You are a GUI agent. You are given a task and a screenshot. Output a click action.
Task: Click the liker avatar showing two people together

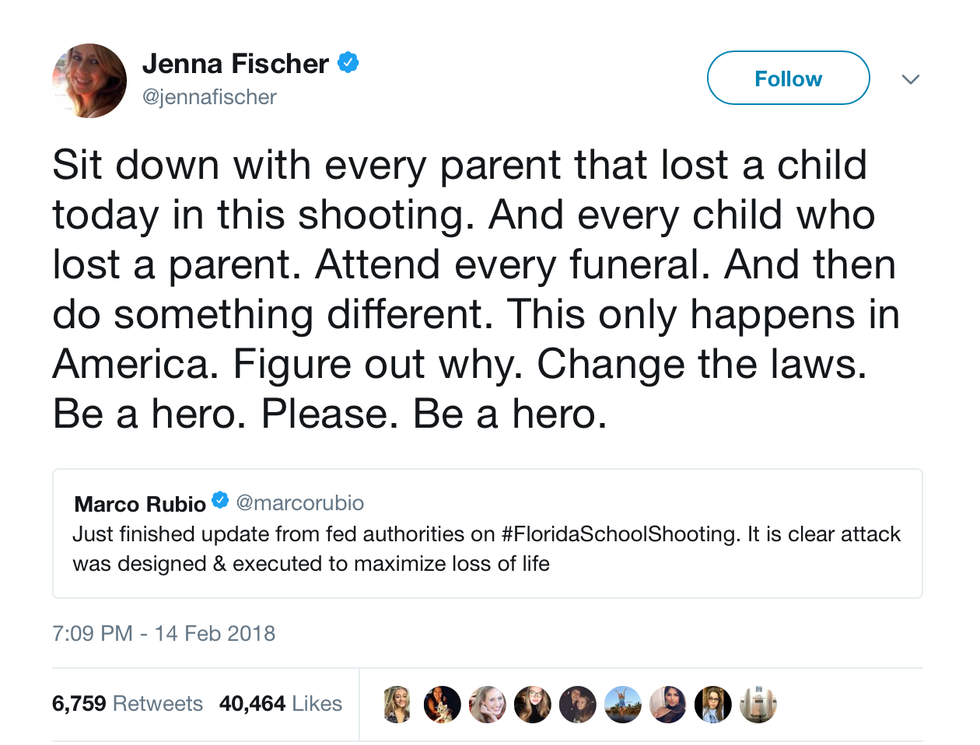[577, 704]
